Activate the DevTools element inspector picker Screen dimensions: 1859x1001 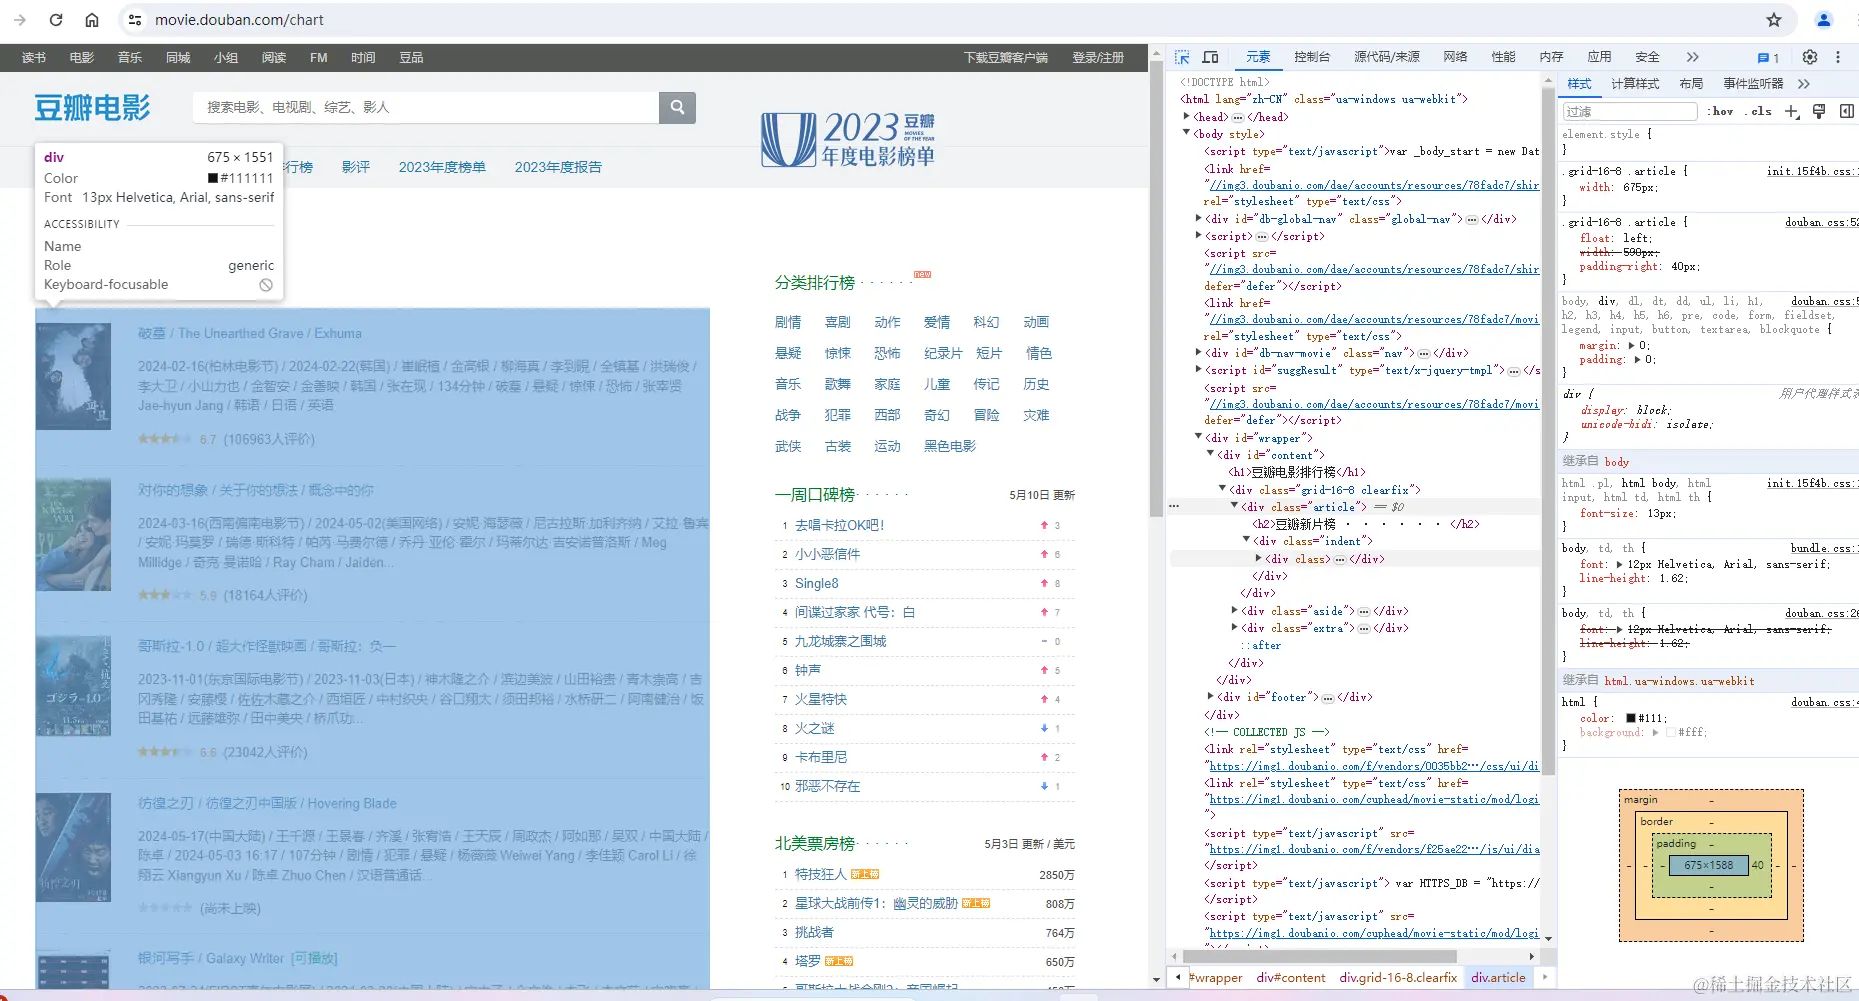[1182, 57]
